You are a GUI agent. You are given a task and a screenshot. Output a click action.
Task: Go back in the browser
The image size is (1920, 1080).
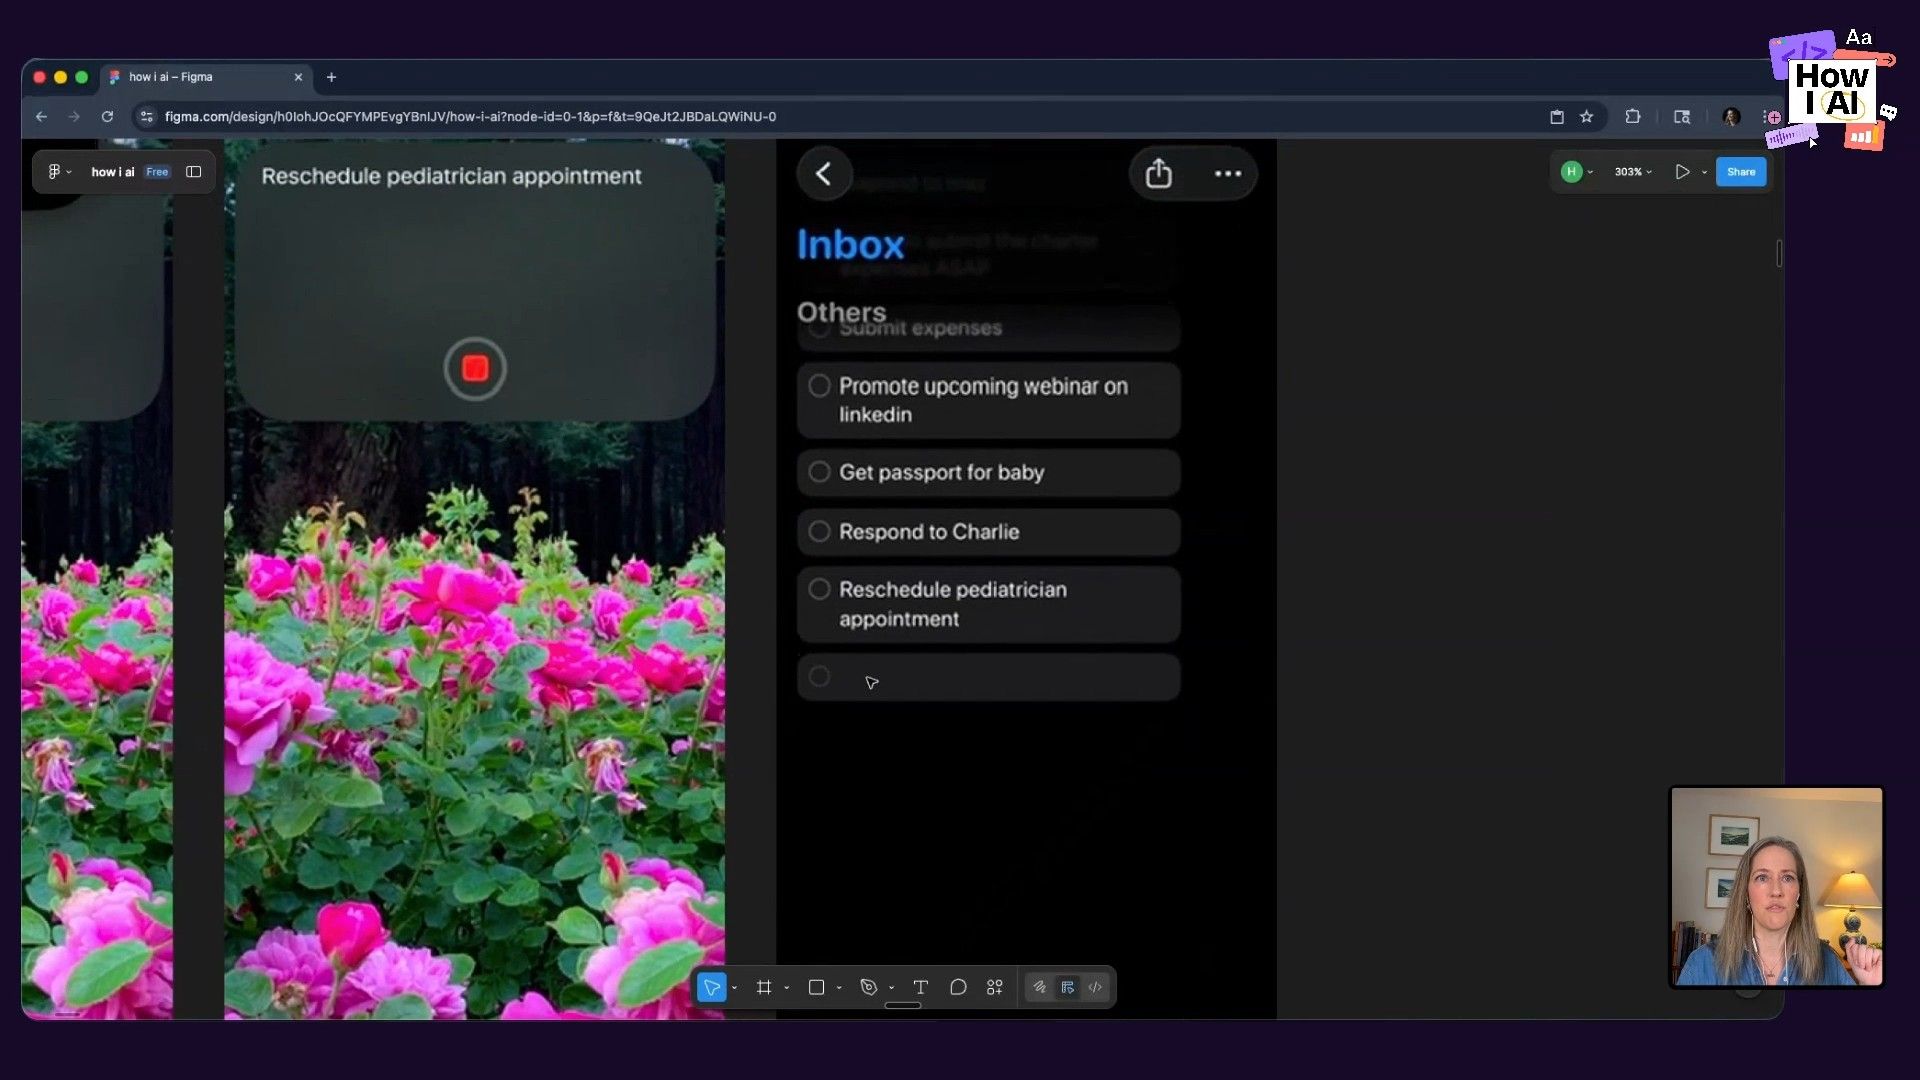tap(41, 117)
